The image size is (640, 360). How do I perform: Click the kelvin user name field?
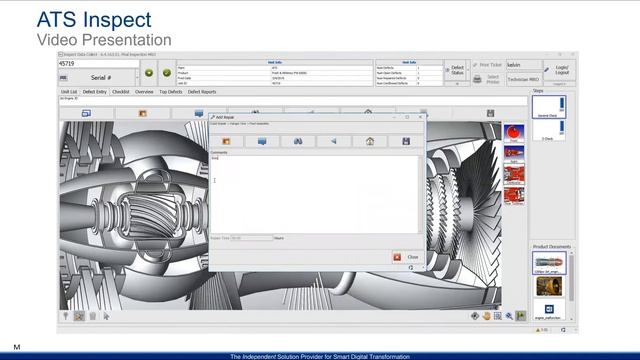click(524, 65)
